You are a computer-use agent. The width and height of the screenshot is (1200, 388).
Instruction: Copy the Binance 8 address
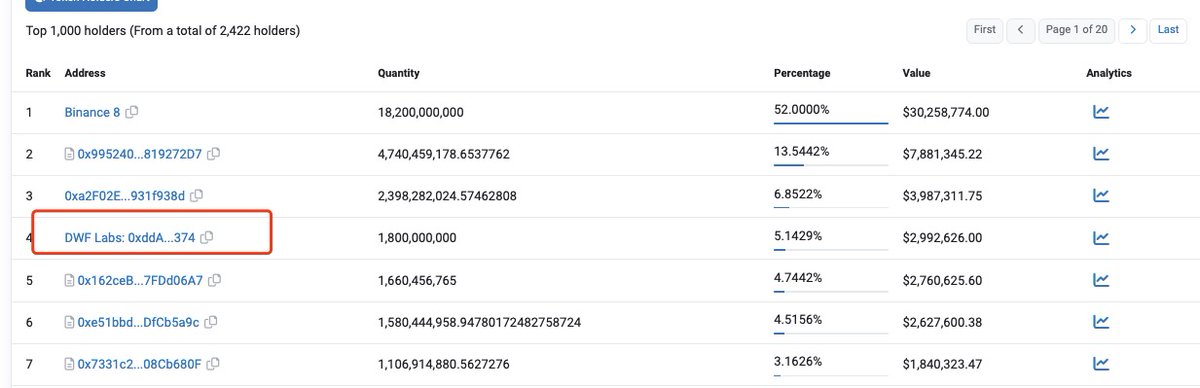point(132,112)
